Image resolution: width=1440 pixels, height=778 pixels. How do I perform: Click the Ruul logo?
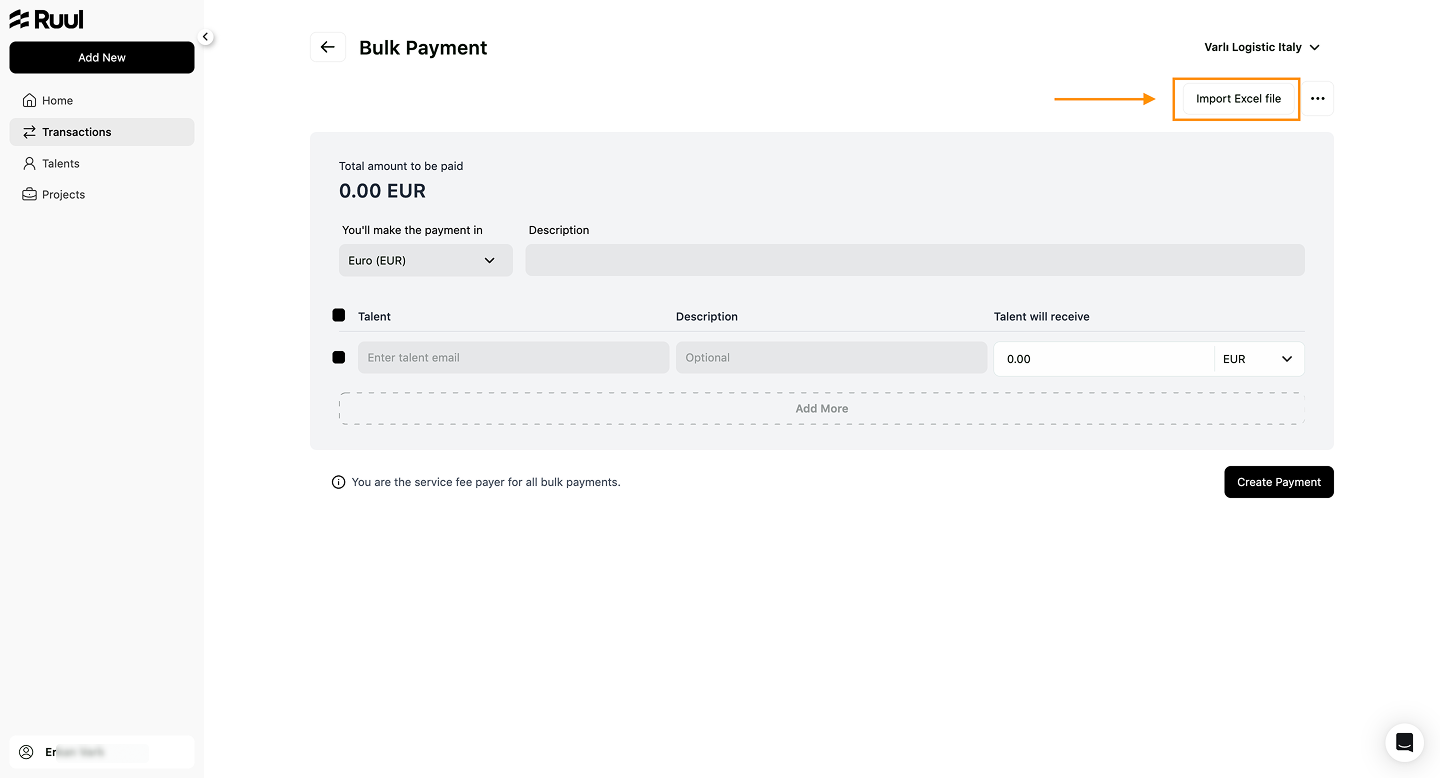[x=46, y=19]
